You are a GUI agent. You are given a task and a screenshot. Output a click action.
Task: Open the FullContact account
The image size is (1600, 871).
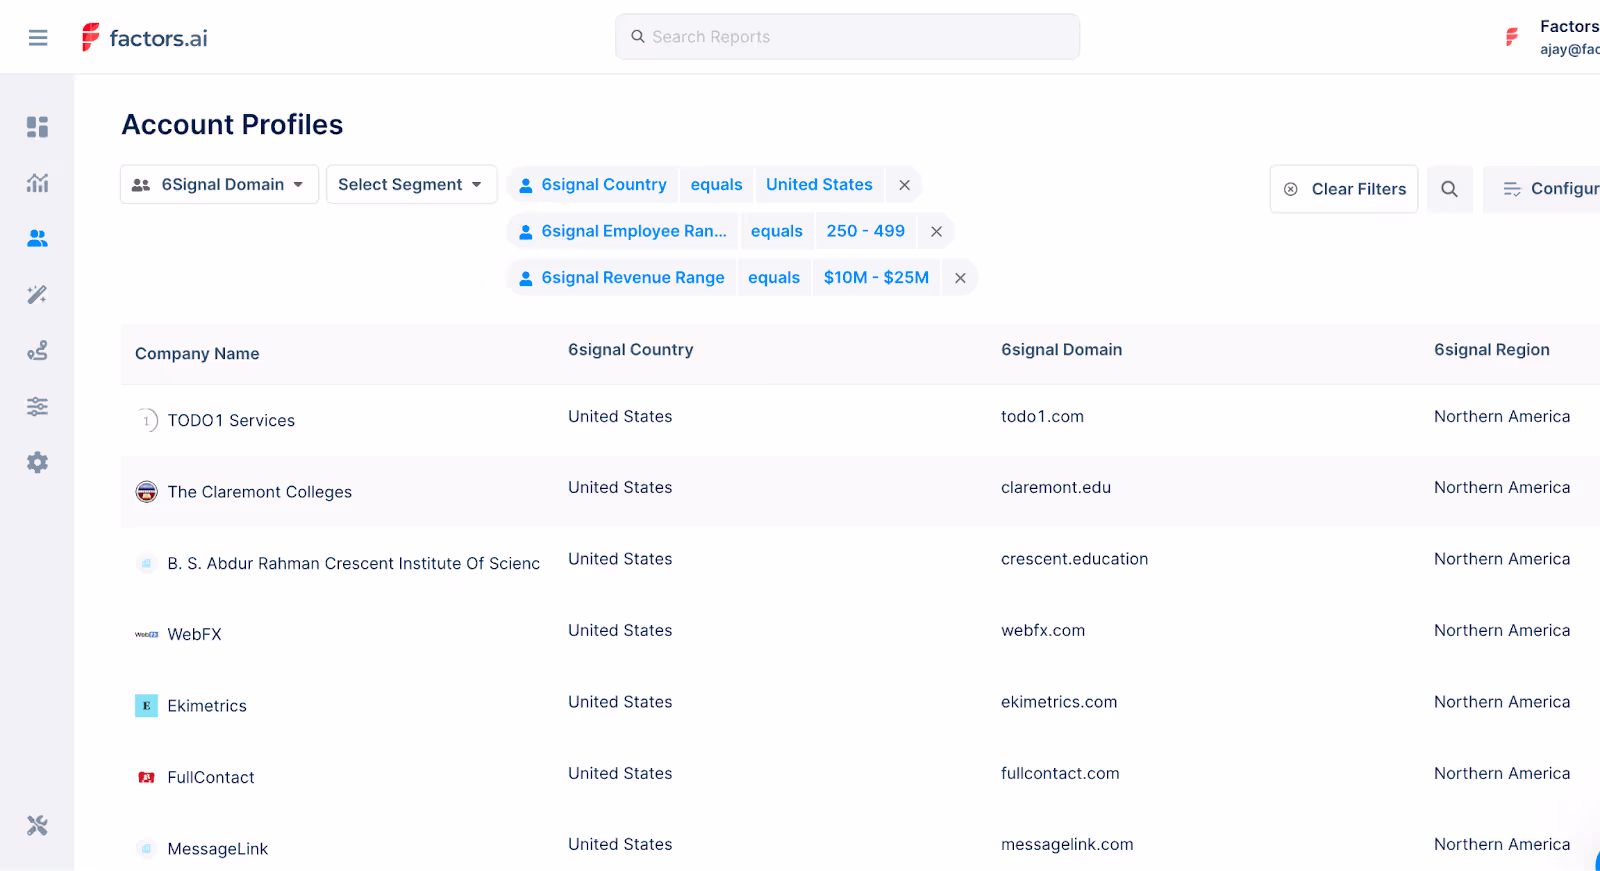tap(211, 777)
